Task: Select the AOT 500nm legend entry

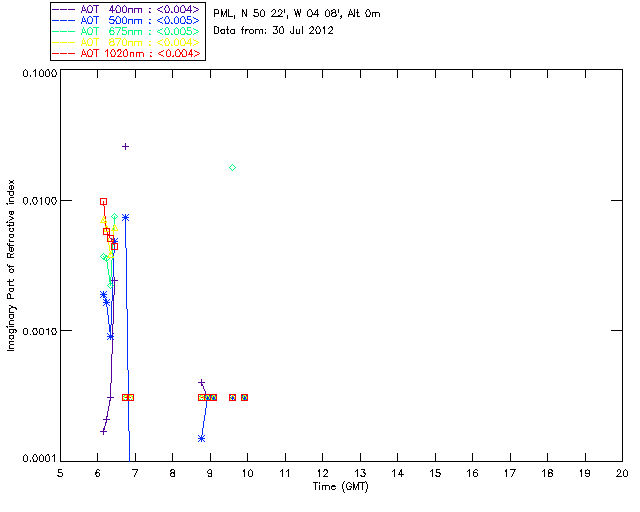Action: tap(127, 20)
